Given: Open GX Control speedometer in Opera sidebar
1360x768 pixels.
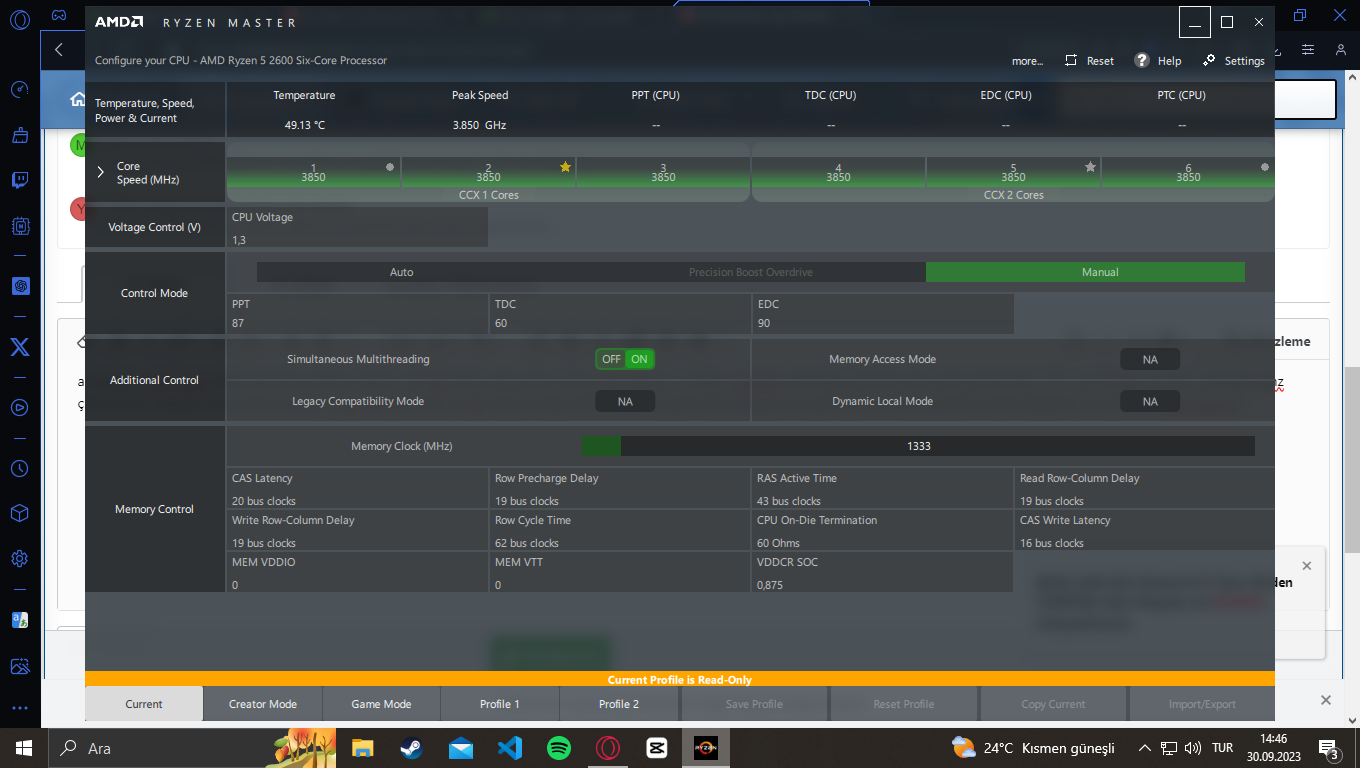Looking at the screenshot, I should point(20,90).
